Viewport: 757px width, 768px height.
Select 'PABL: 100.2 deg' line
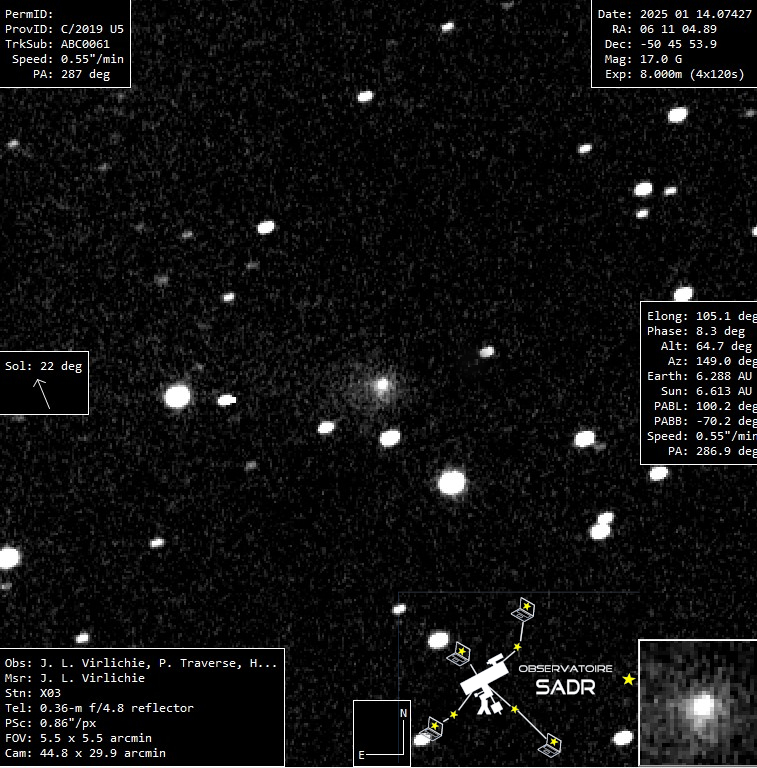[x=706, y=406]
